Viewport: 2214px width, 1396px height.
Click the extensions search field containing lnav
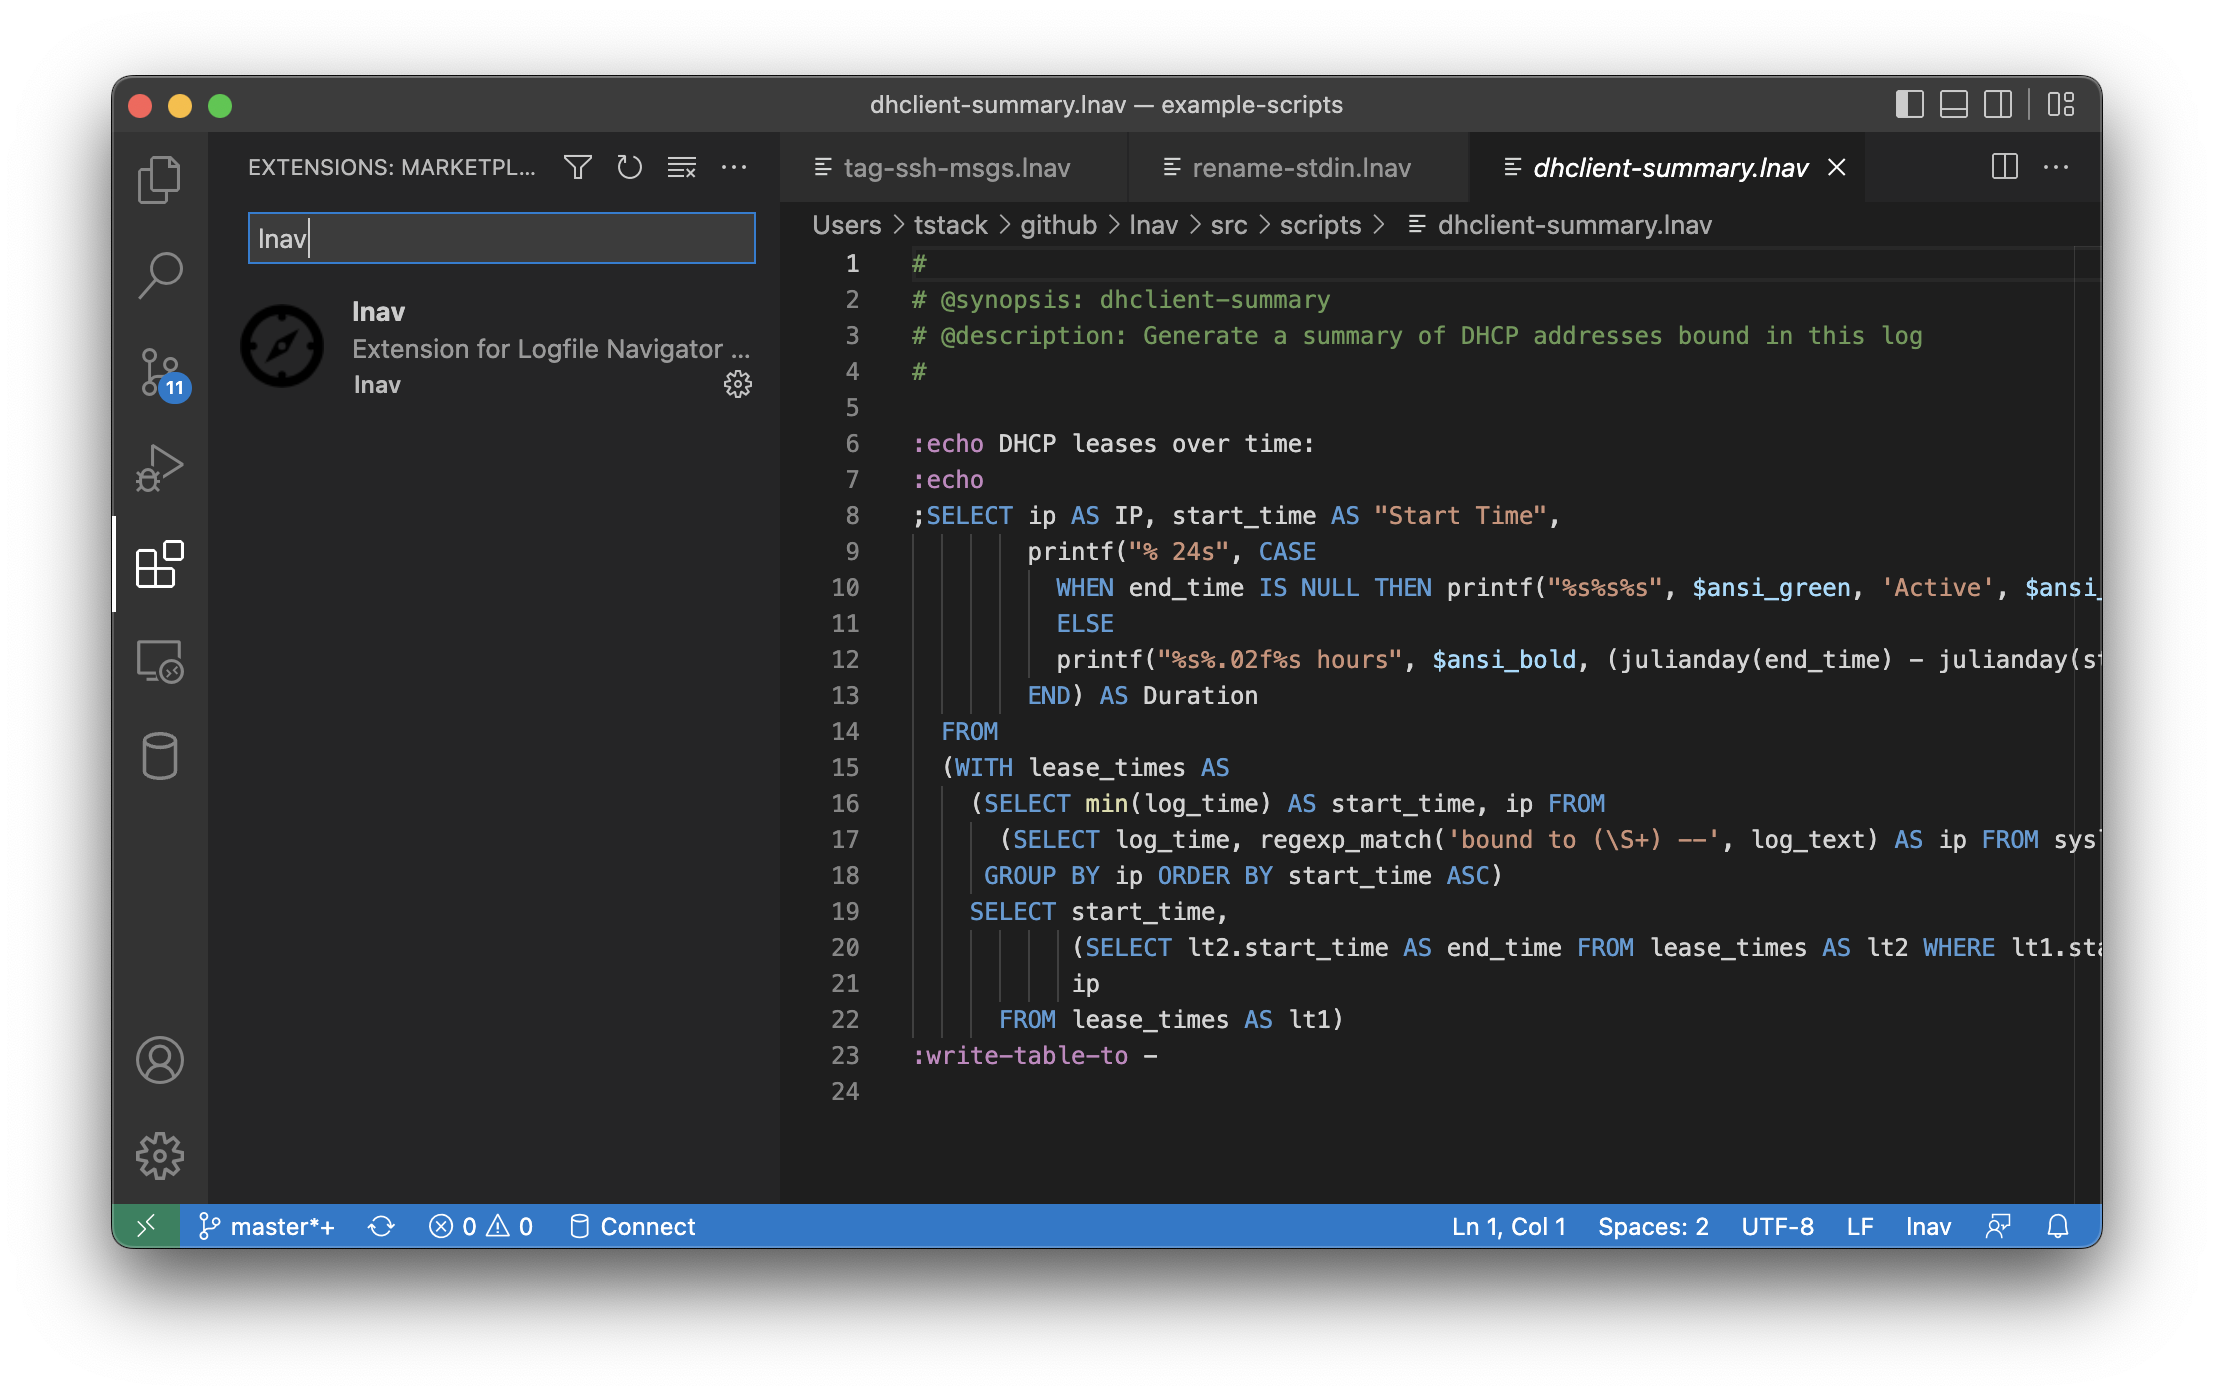(501, 238)
